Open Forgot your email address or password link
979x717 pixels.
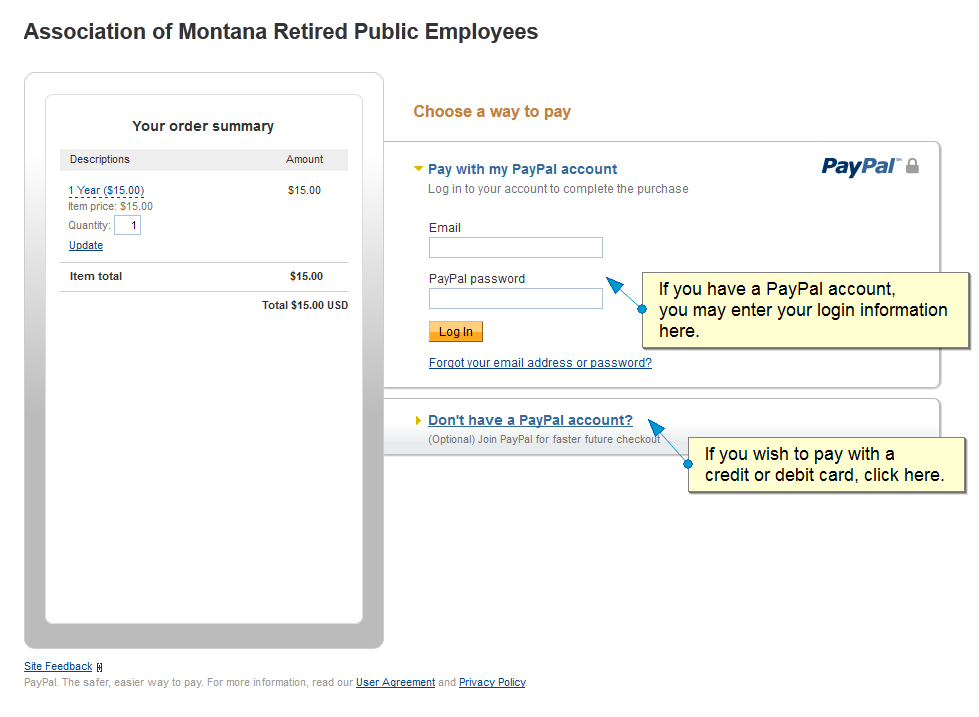point(540,363)
